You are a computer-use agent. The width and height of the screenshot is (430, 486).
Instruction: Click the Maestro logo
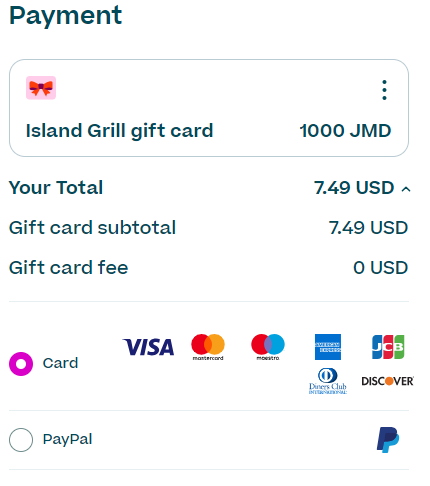[x=268, y=347]
